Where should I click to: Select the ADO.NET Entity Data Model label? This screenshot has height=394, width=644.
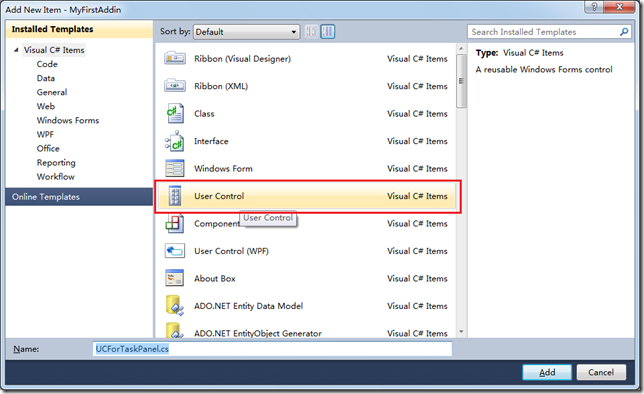pos(248,306)
